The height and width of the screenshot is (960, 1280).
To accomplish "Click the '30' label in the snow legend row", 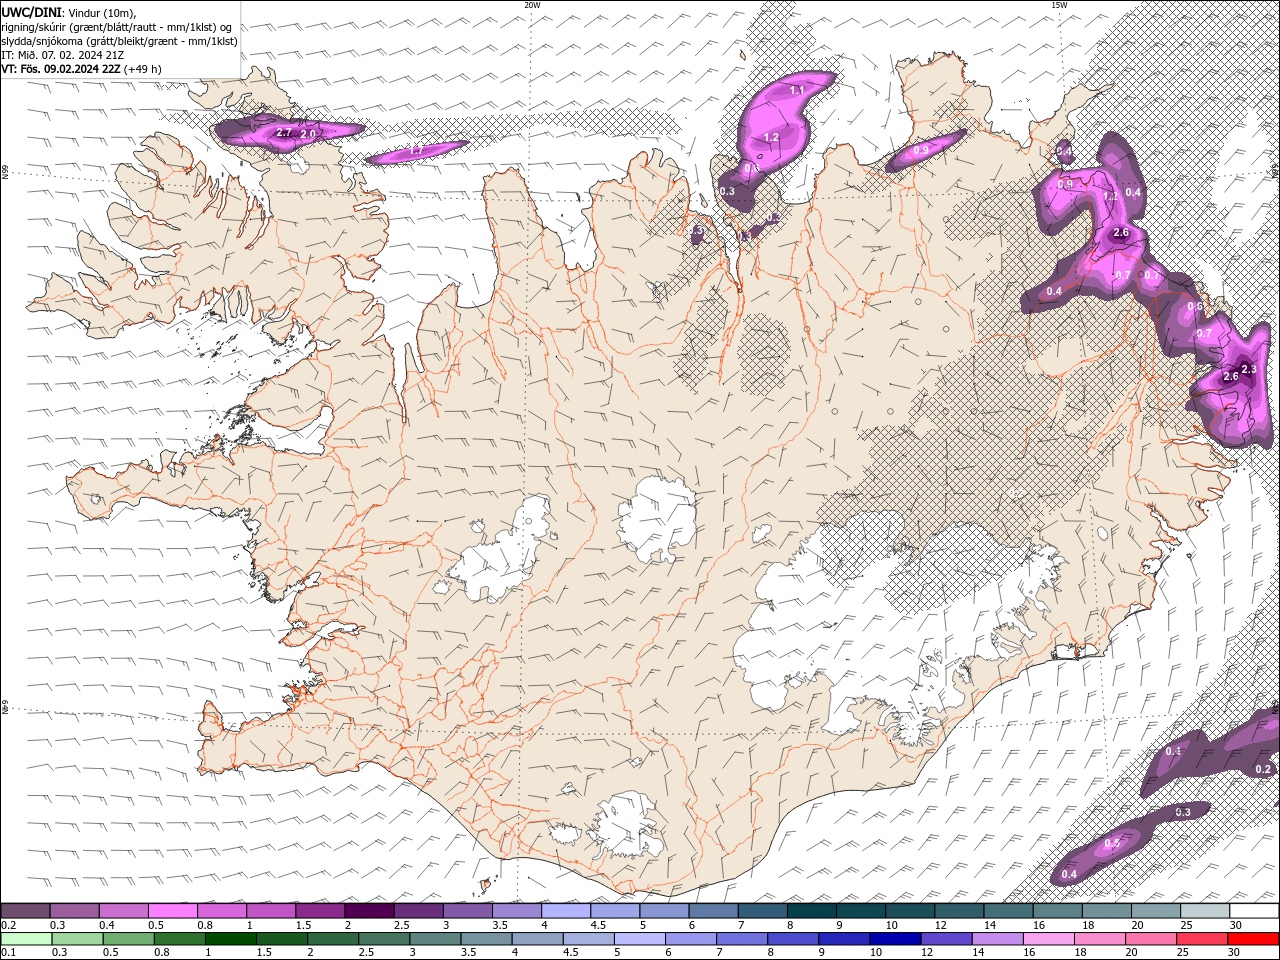I will point(1236,925).
